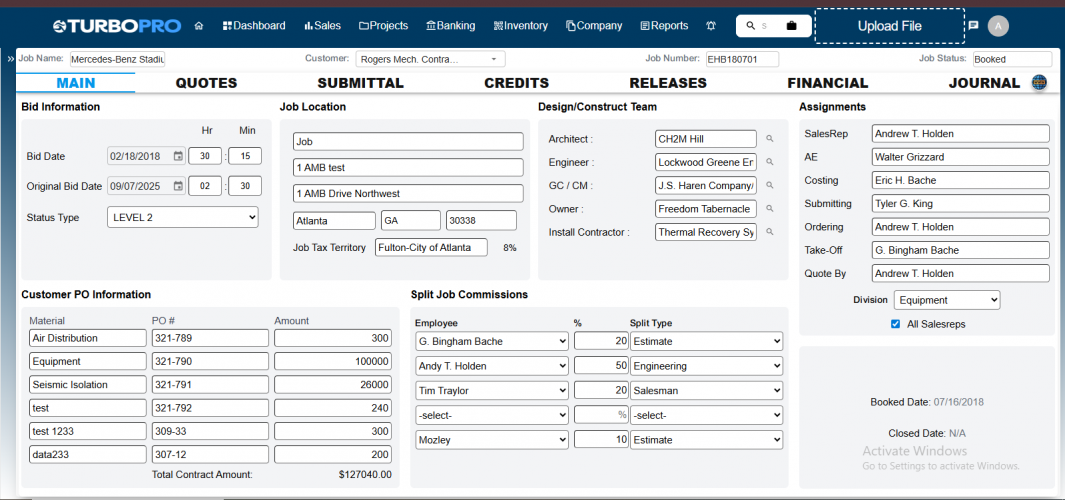Open the Reports menu
The height and width of the screenshot is (500, 1065).
pyautogui.click(x=664, y=26)
